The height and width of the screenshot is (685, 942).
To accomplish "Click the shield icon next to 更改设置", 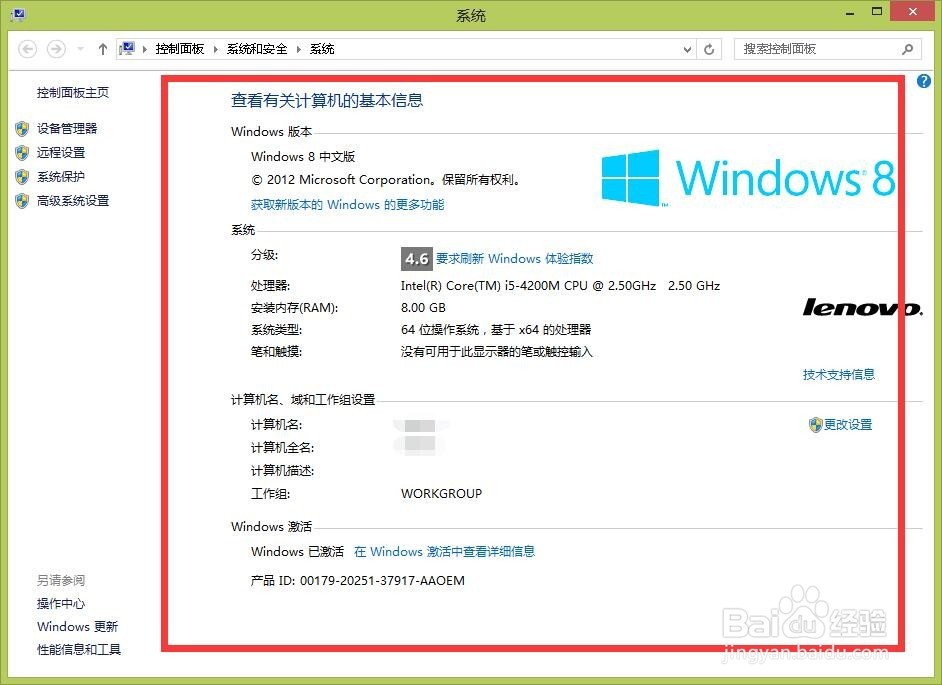I will pos(815,425).
